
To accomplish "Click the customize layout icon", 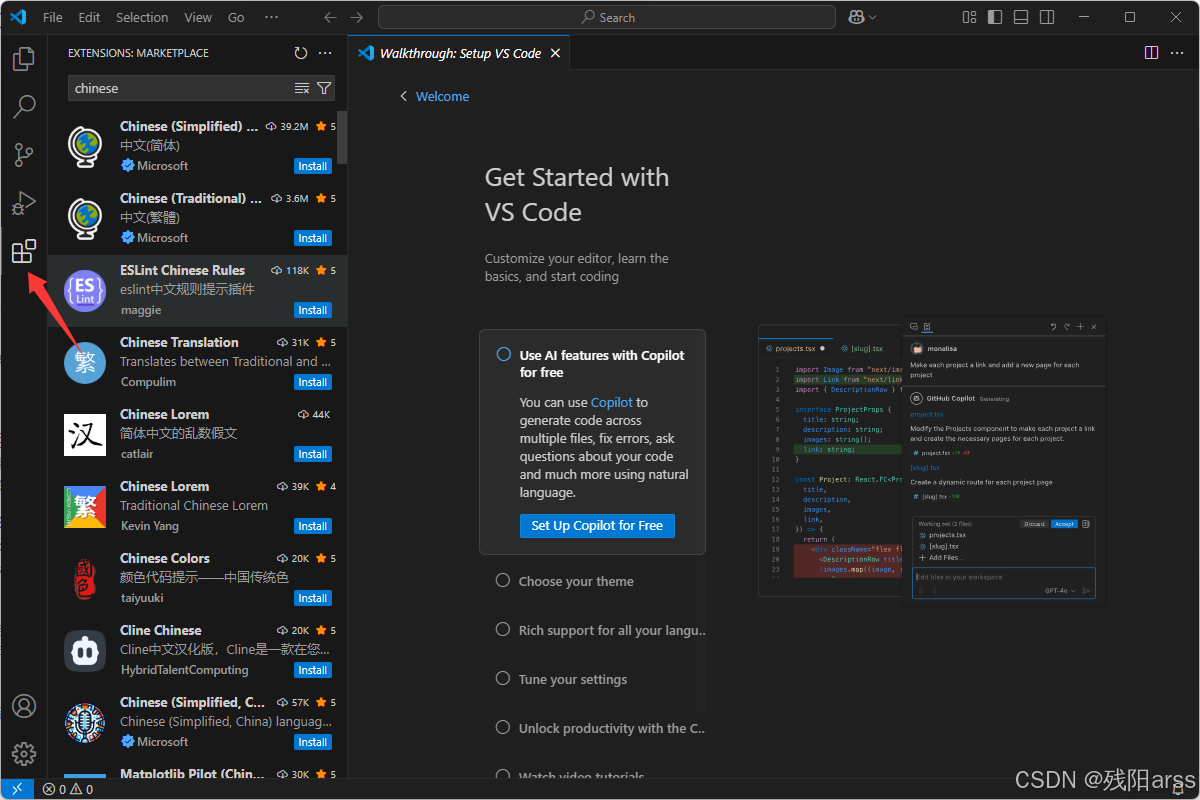I will coord(969,17).
